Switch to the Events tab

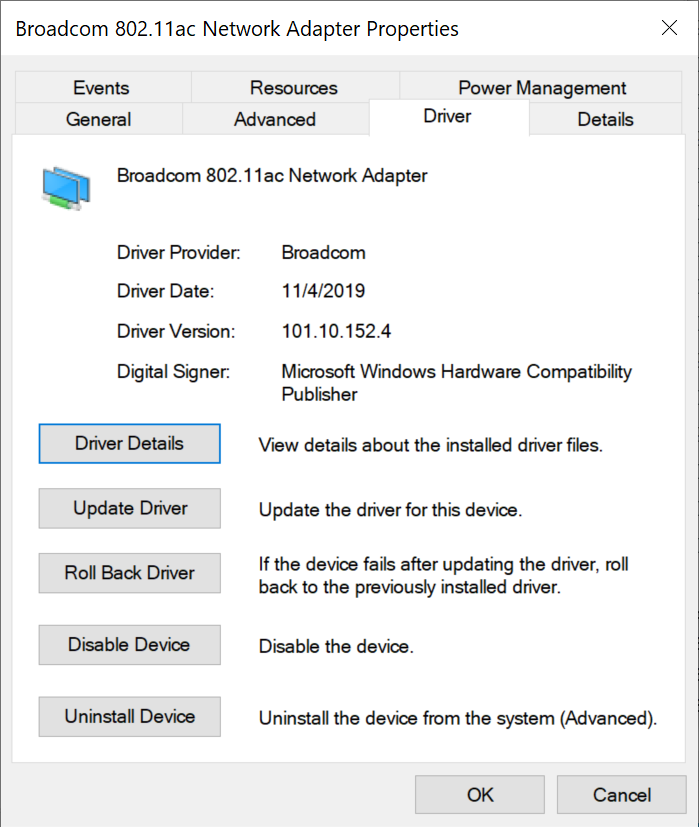click(x=101, y=88)
